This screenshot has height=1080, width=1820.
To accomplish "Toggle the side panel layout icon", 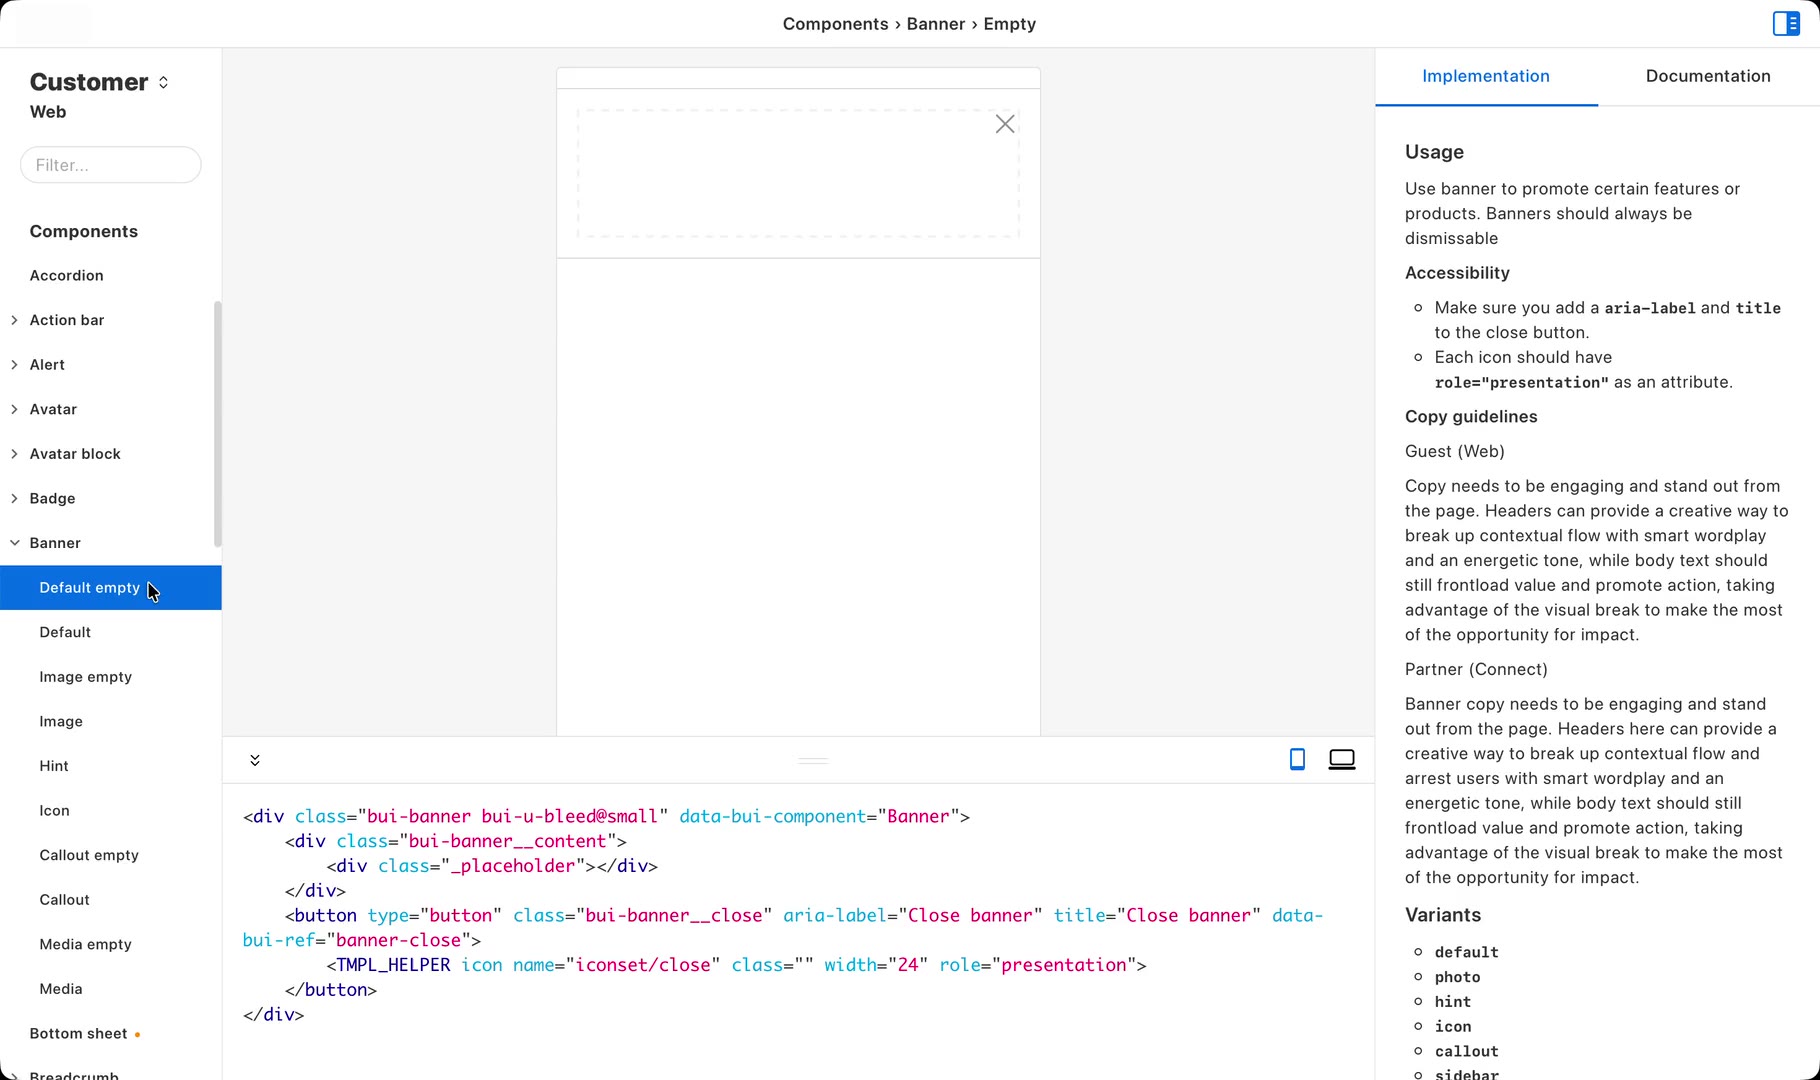I will pyautogui.click(x=1786, y=23).
